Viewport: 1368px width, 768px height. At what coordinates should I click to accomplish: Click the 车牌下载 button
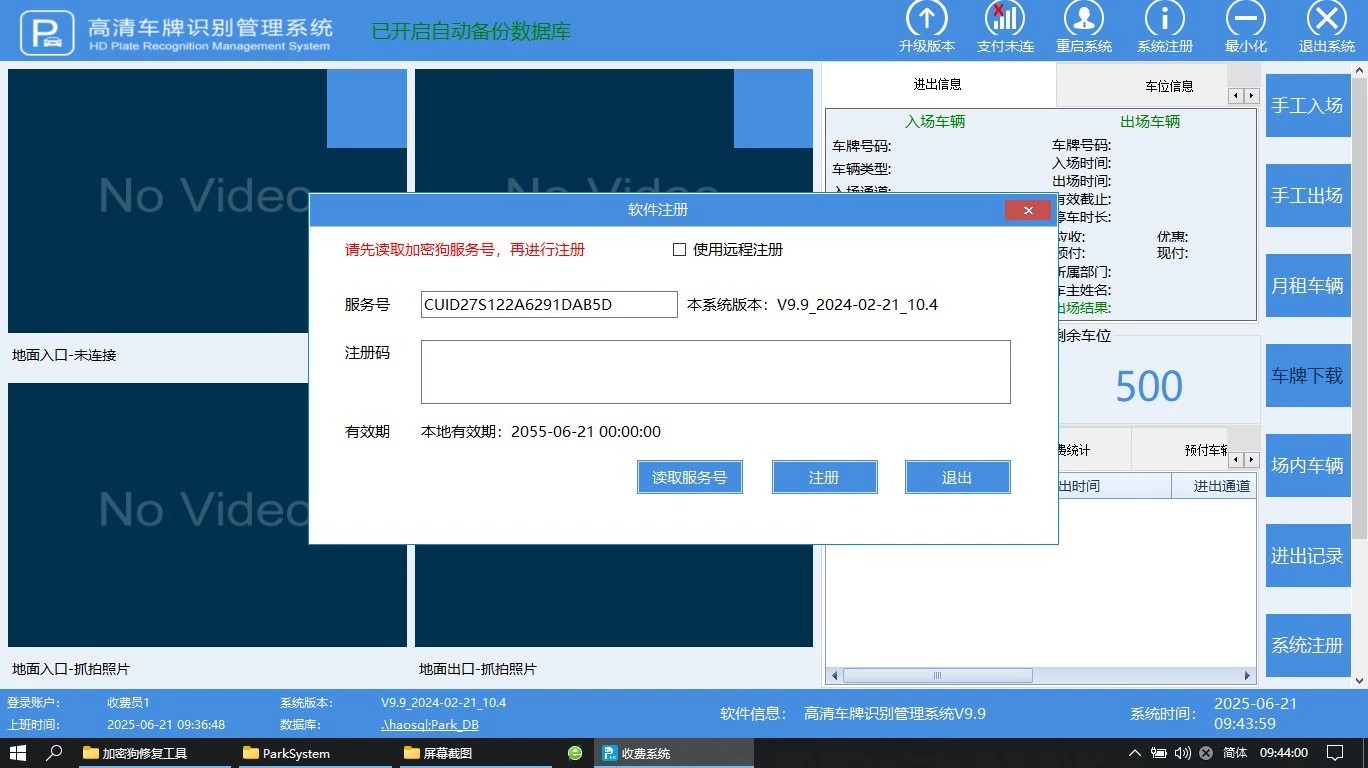point(1307,376)
